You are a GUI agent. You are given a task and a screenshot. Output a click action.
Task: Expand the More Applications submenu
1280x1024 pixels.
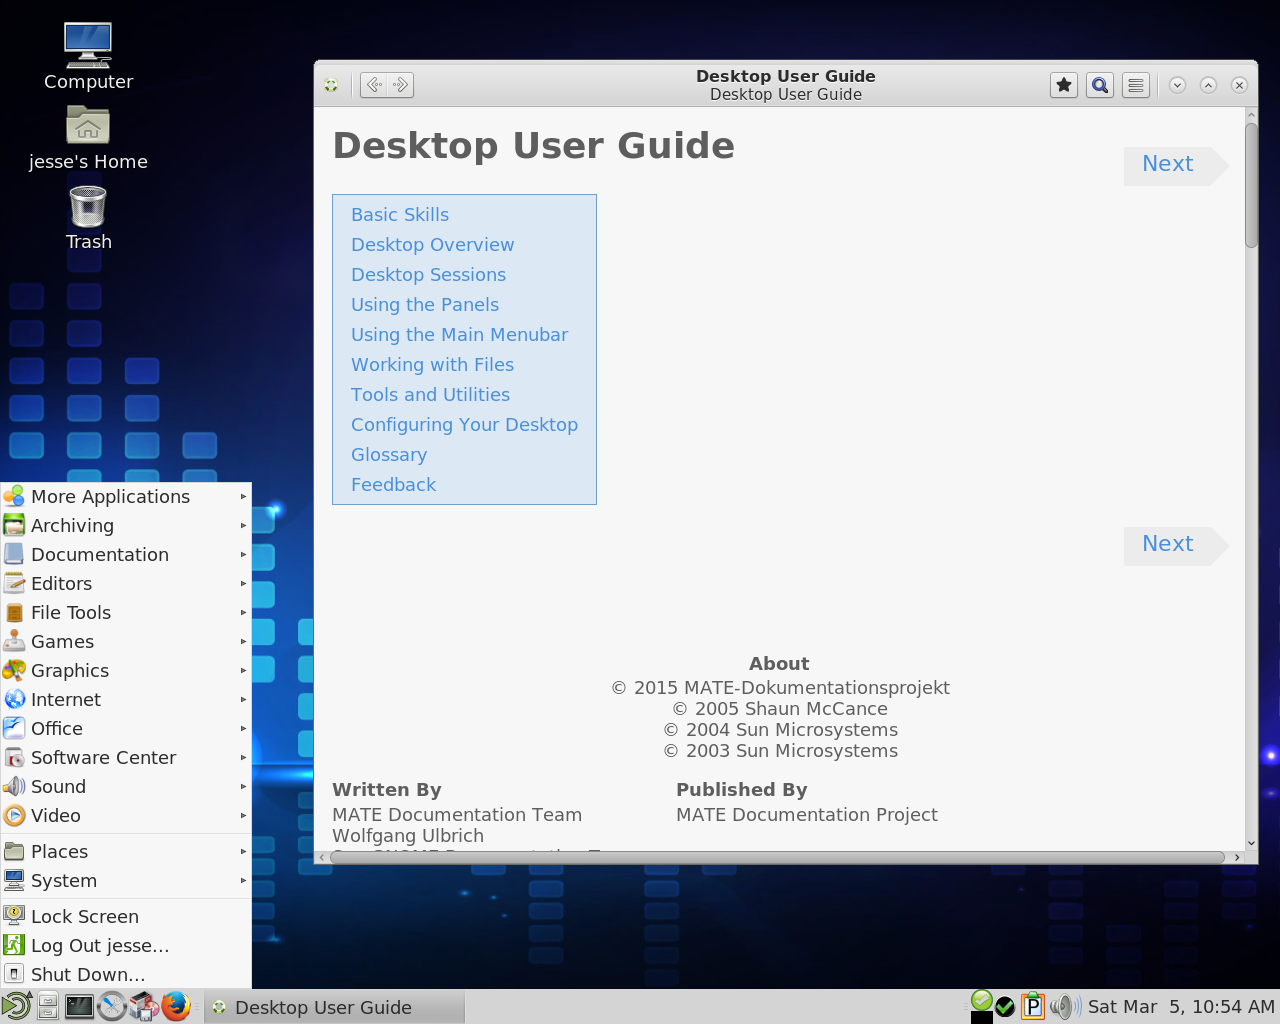(126, 496)
